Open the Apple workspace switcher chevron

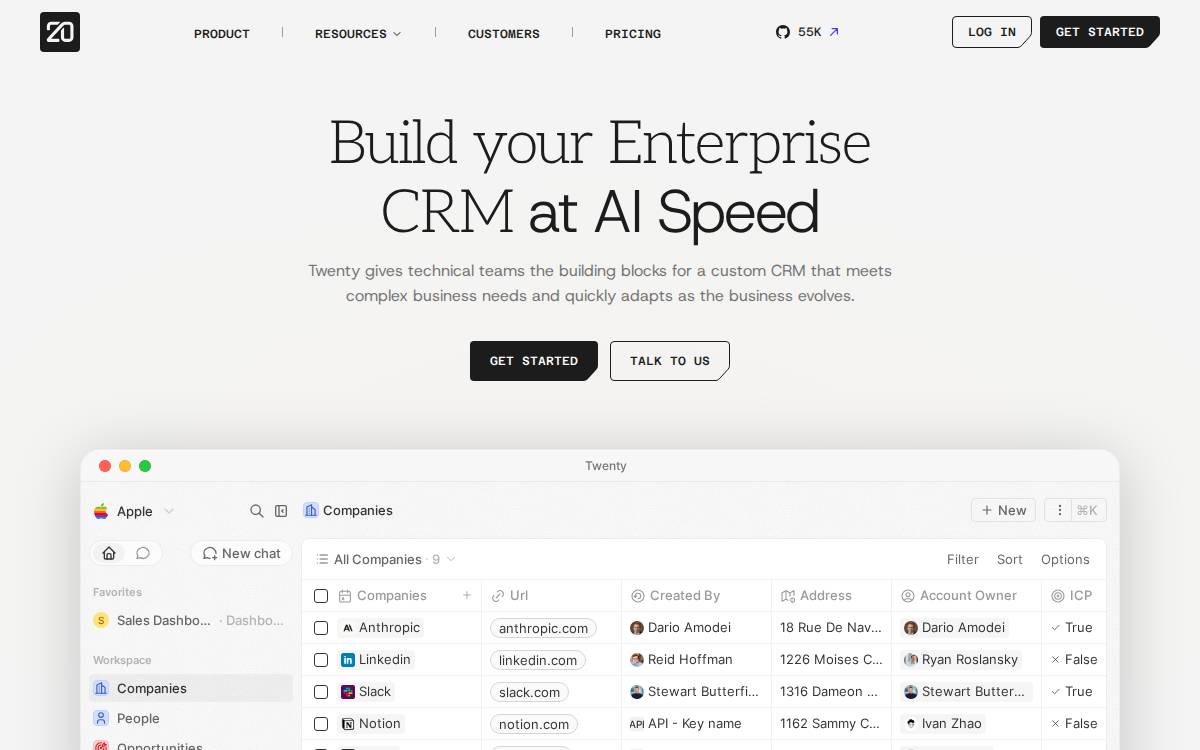coord(169,511)
